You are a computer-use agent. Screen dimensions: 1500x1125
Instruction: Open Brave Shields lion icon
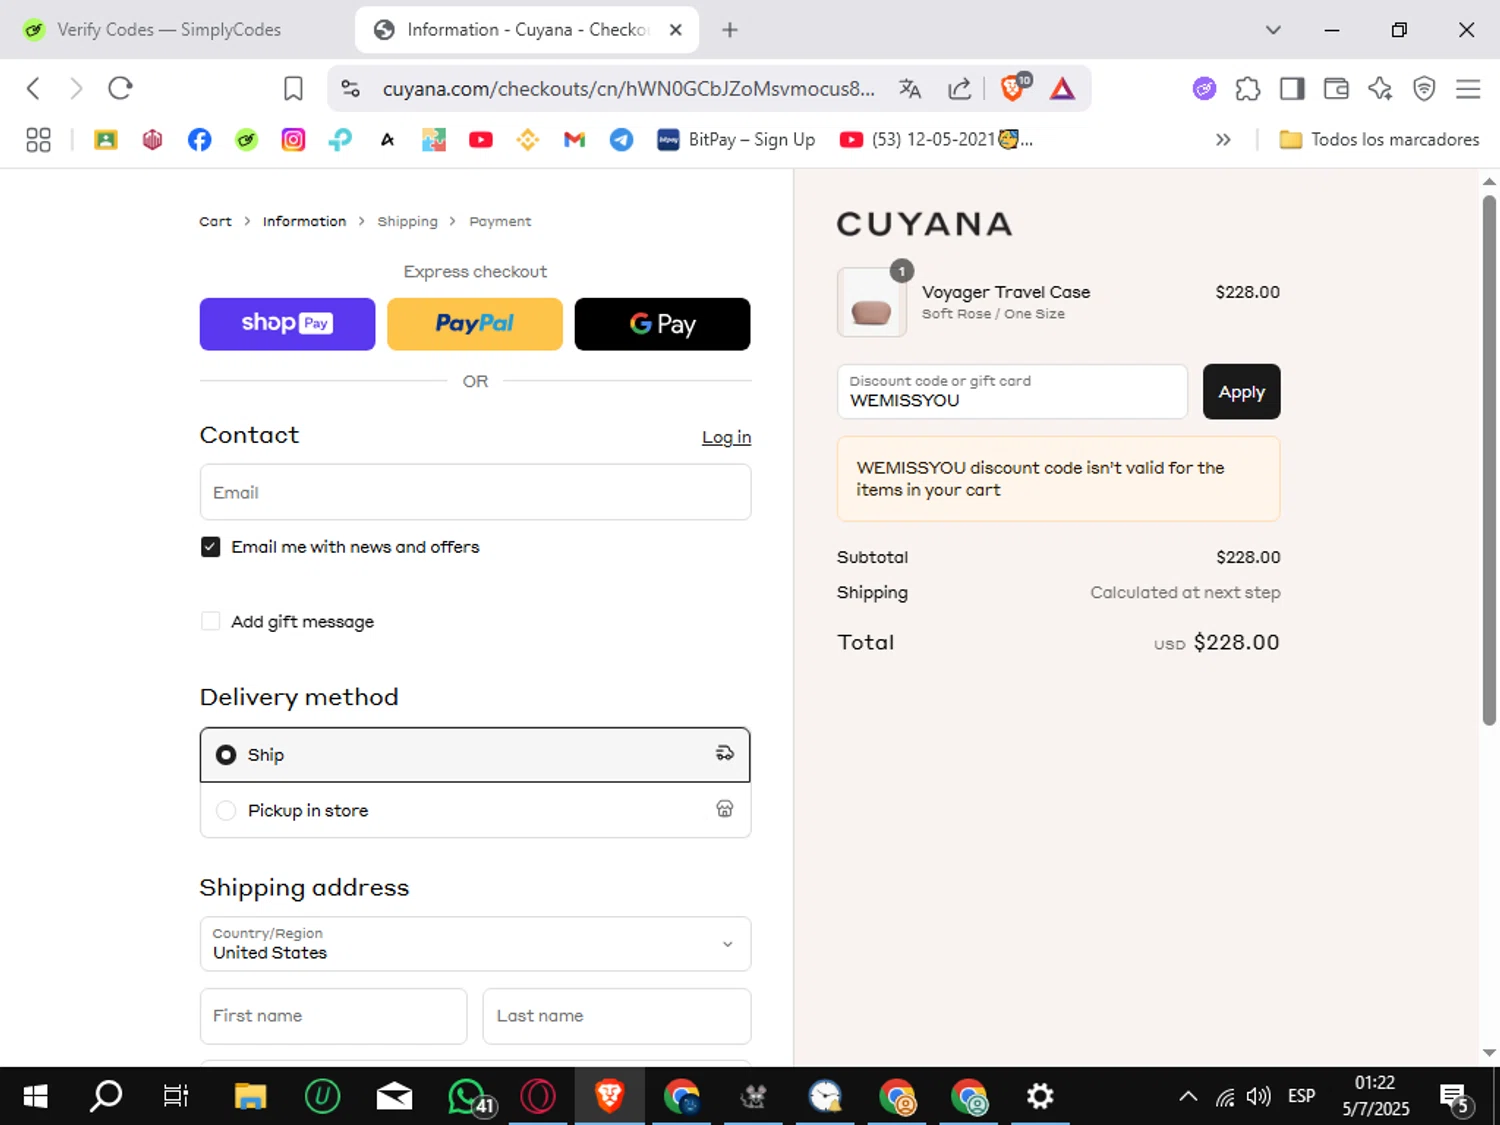point(1014,88)
